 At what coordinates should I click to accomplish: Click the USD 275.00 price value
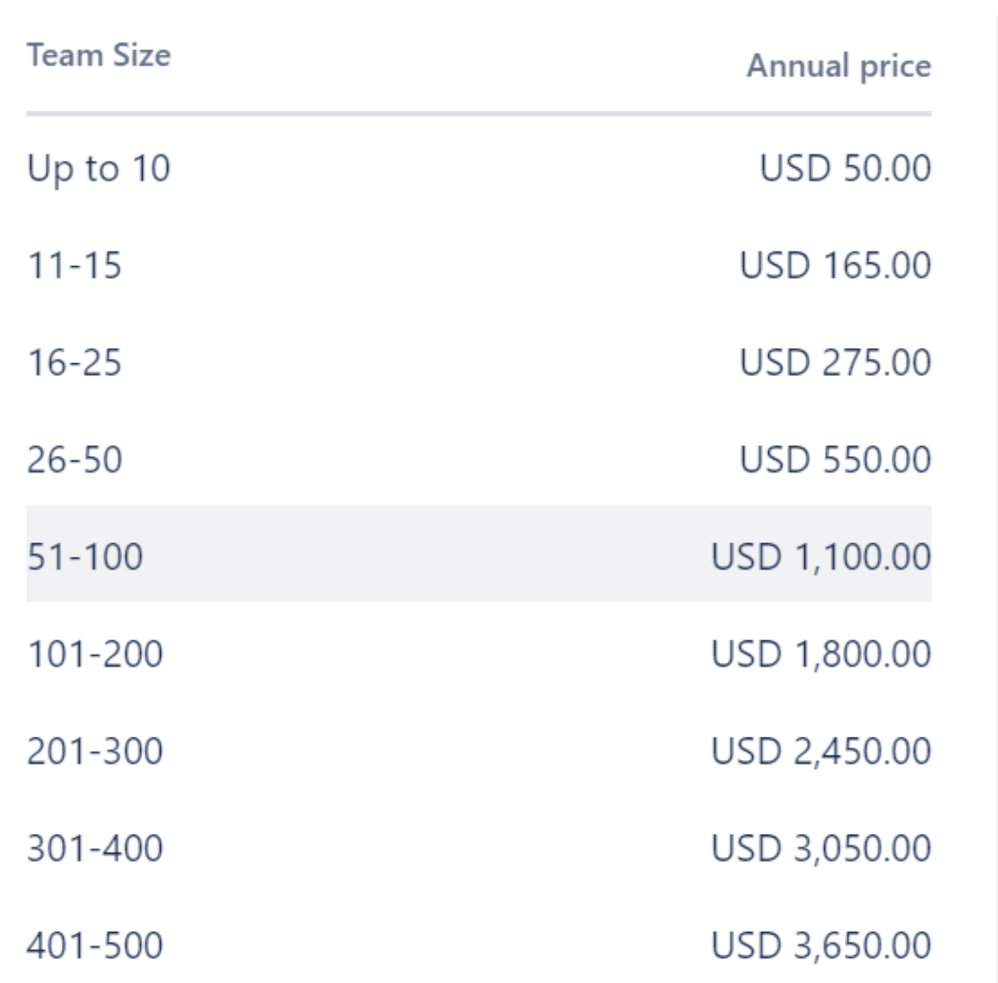coord(835,362)
